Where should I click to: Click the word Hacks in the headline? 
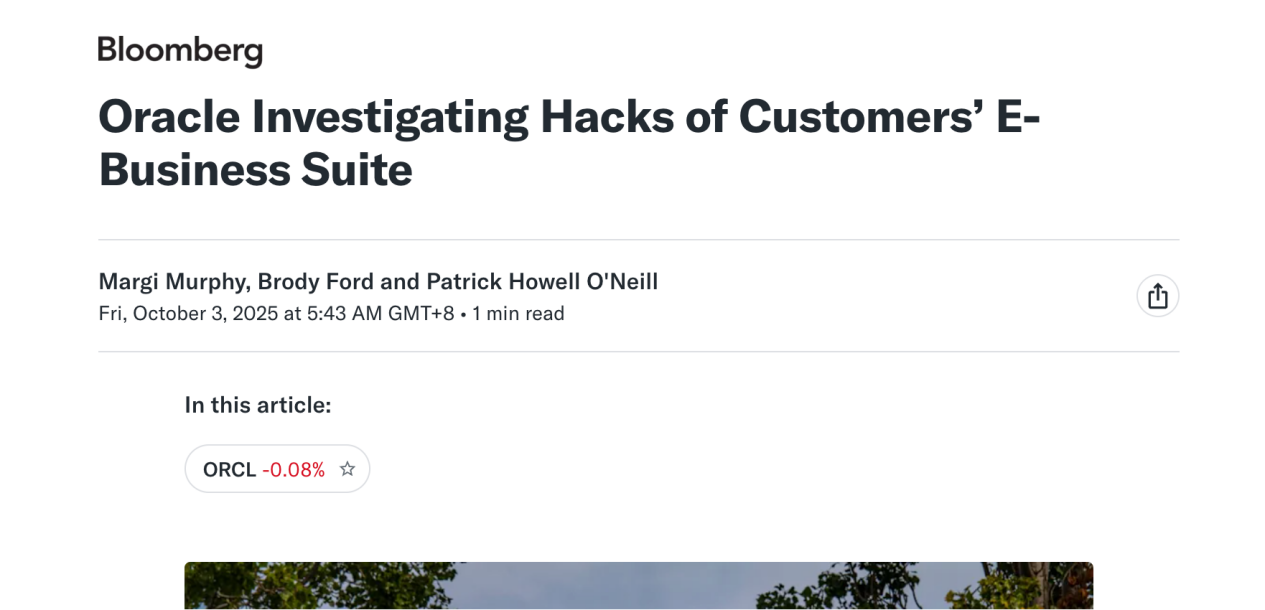609,117
